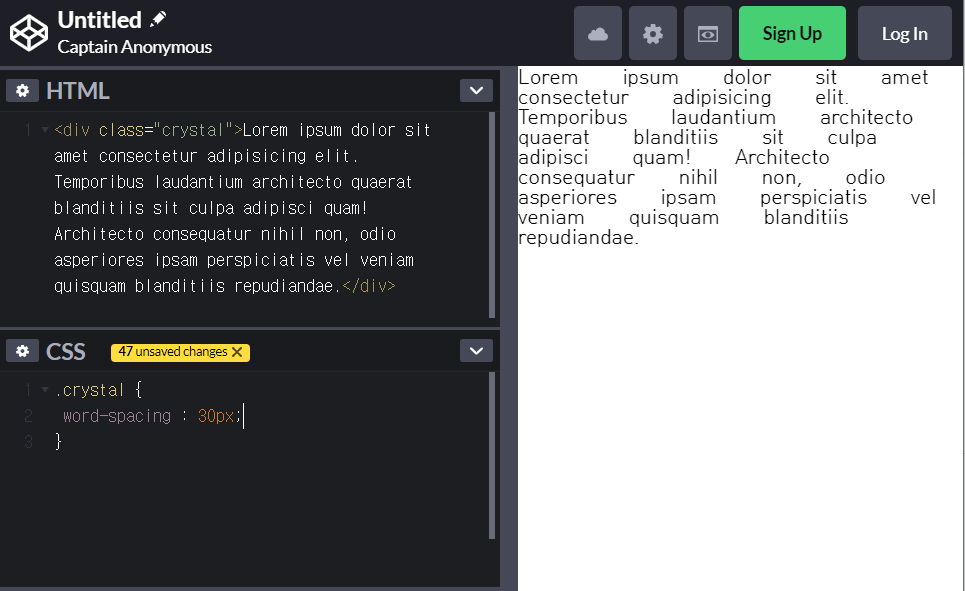Click the CSS panel title label
This screenshot has height=591, width=965.
tap(66, 352)
